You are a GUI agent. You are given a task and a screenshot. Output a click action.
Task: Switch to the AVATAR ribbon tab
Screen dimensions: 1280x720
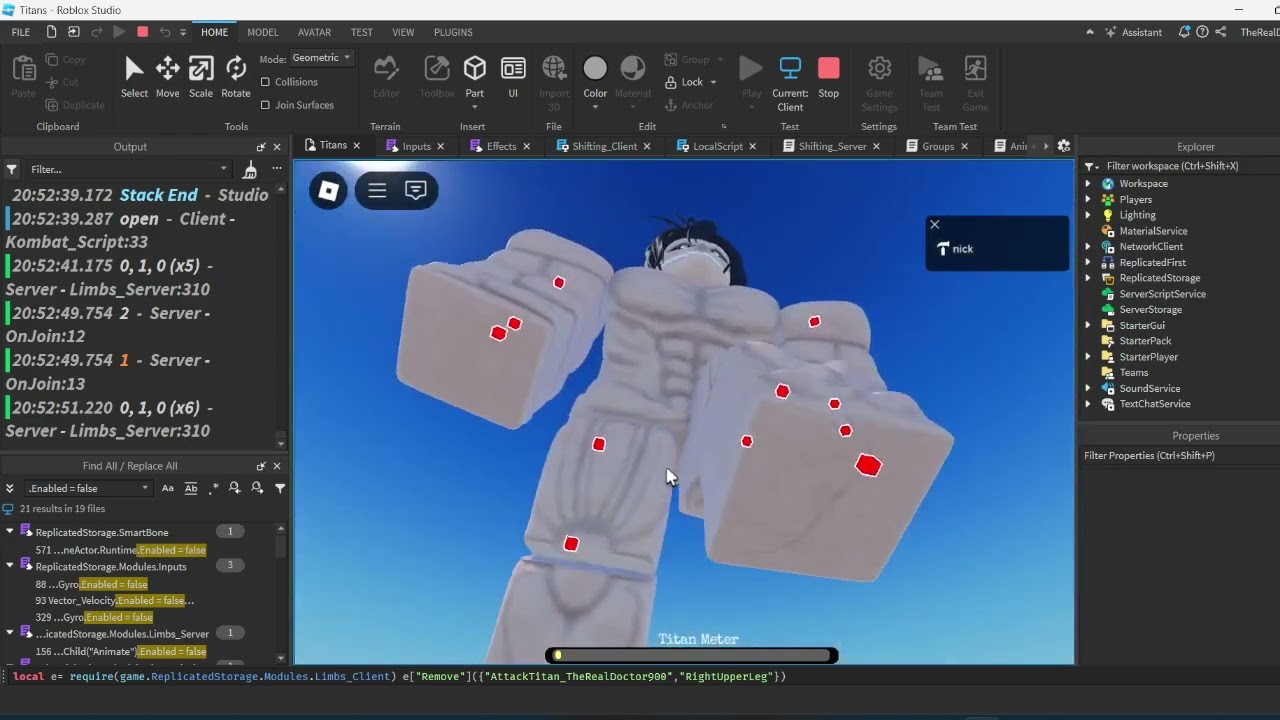[x=315, y=32]
